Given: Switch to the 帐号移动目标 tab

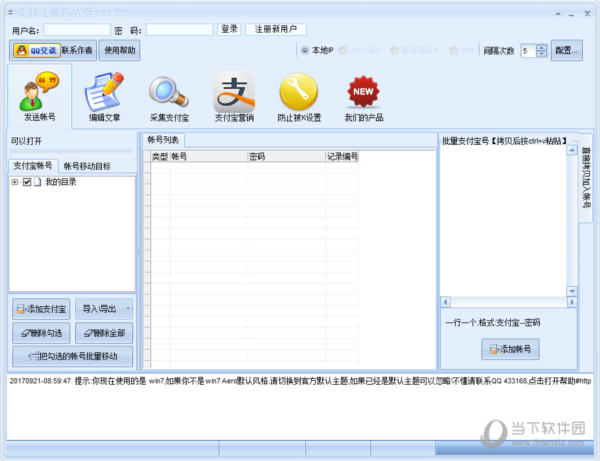Looking at the screenshot, I should click(x=87, y=166).
